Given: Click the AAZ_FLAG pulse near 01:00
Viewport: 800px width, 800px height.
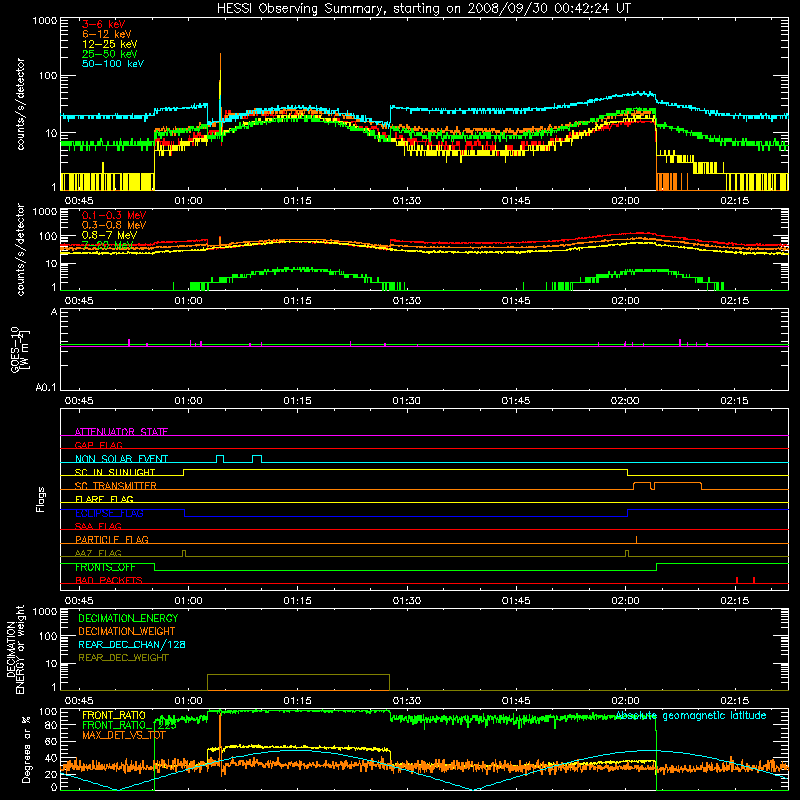Looking at the screenshot, I should (184, 553).
